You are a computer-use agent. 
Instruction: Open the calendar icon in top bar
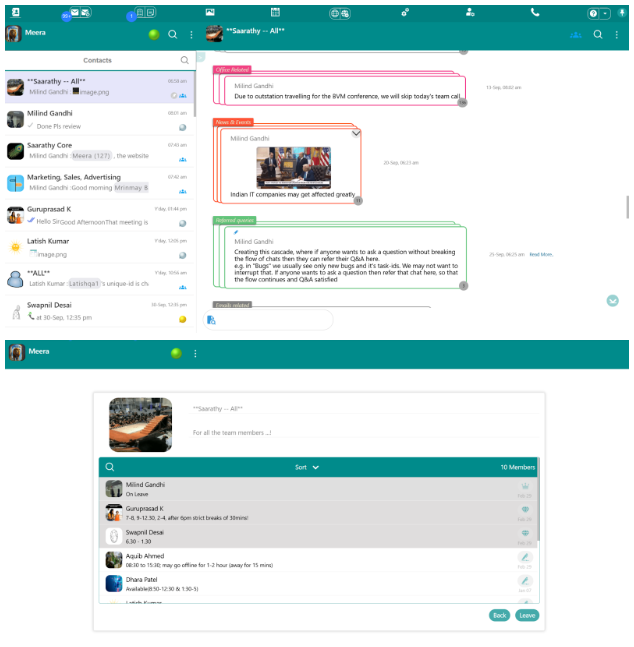pyautogui.click(x=274, y=12)
